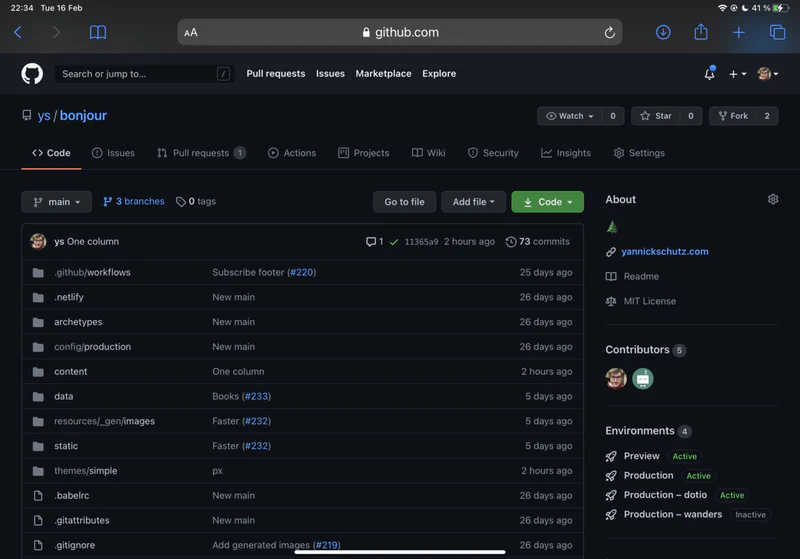Open a new Safari tab
800x559 pixels.
click(x=738, y=33)
